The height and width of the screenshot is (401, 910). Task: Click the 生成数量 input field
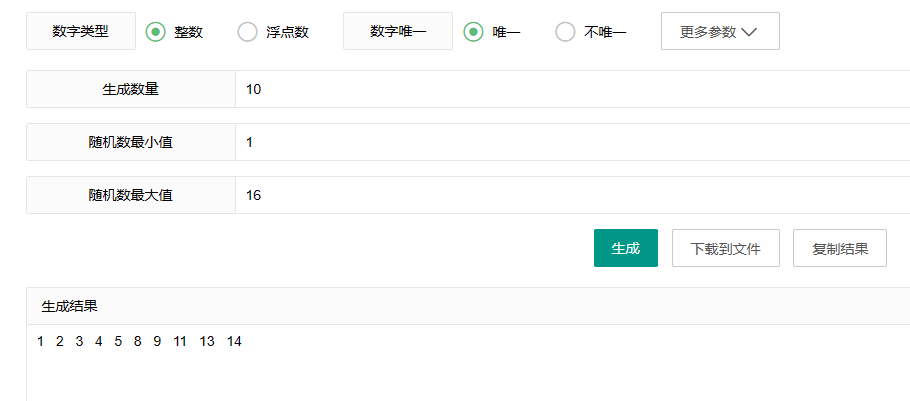point(572,89)
